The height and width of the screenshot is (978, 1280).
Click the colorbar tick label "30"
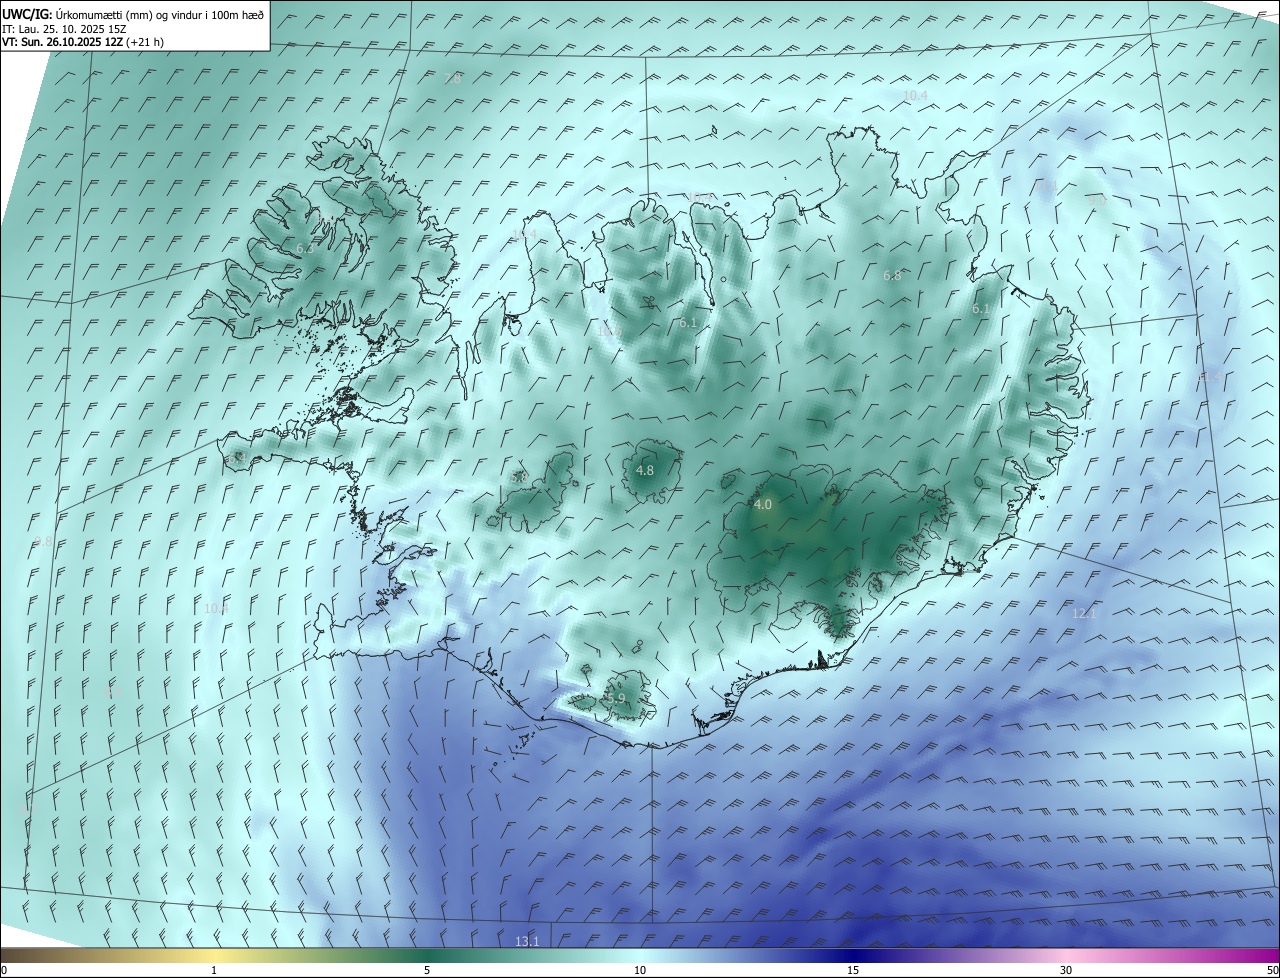(1066, 970)
